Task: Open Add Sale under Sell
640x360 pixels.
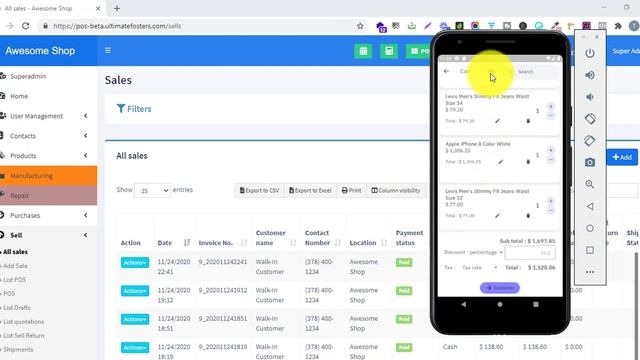Action: coord(15,266)
